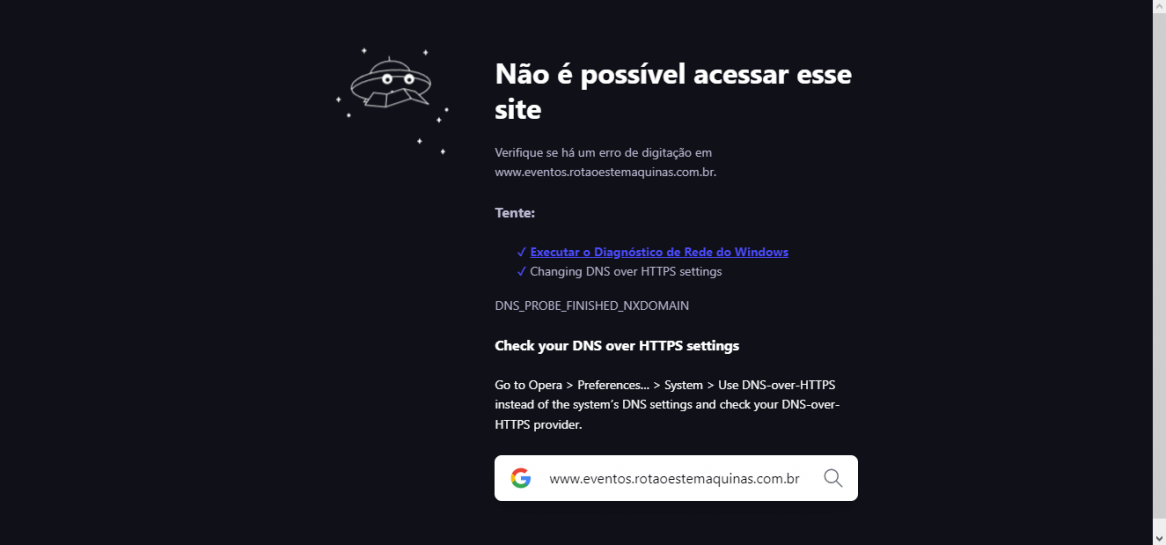Click the vertical scrollbar track
Viewport: 1166px width, 545px height.
tap(1159, 272)
